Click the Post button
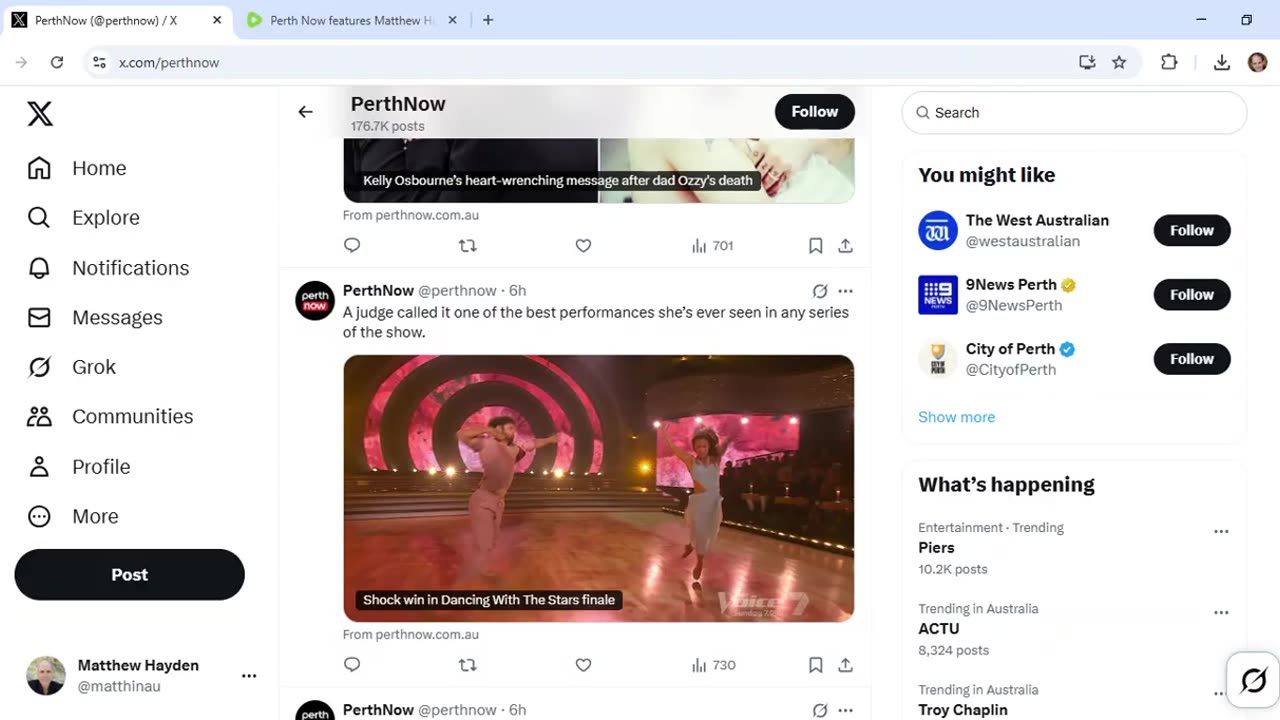 [x=129, y=575]
